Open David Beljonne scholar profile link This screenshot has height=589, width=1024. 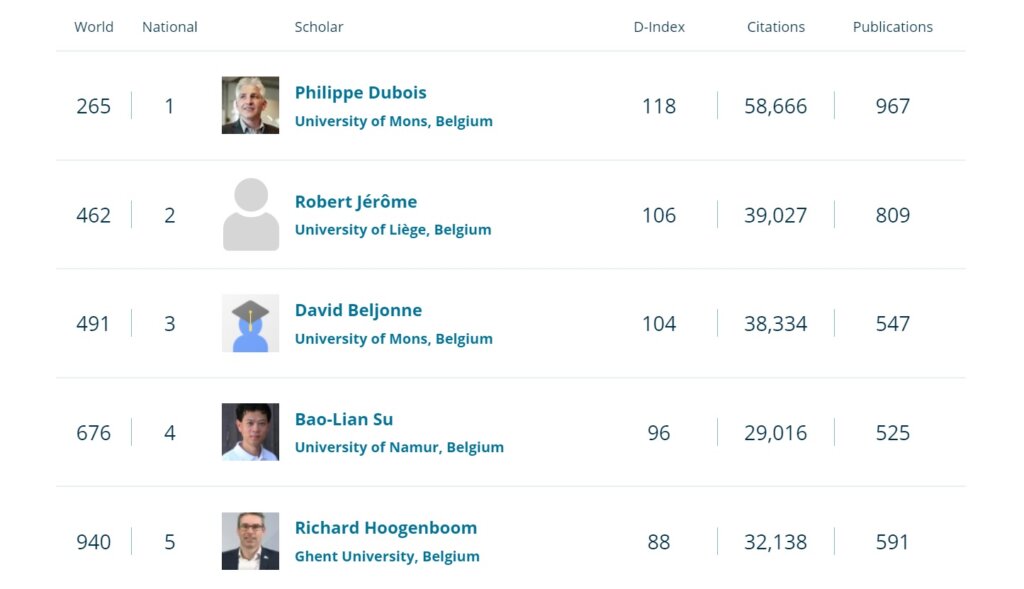[x=359, y=310]
